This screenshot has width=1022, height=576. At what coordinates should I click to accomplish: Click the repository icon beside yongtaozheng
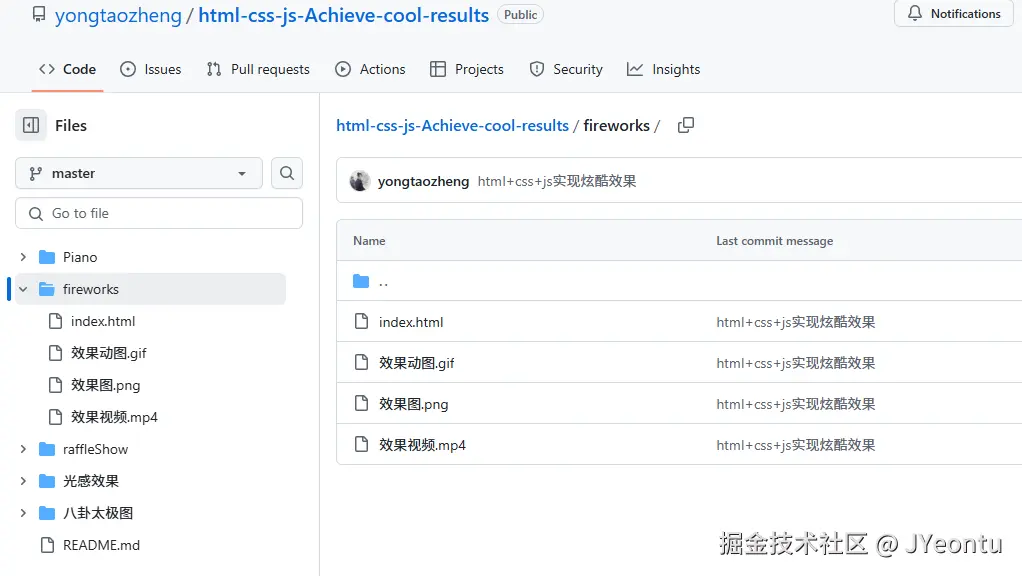pyautogui.click(x=39, y=15)
